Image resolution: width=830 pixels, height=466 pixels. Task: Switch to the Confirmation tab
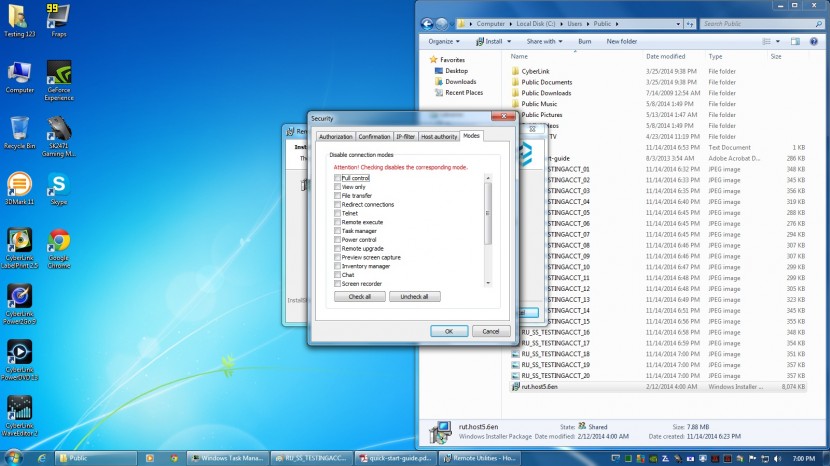pos(374,137)
